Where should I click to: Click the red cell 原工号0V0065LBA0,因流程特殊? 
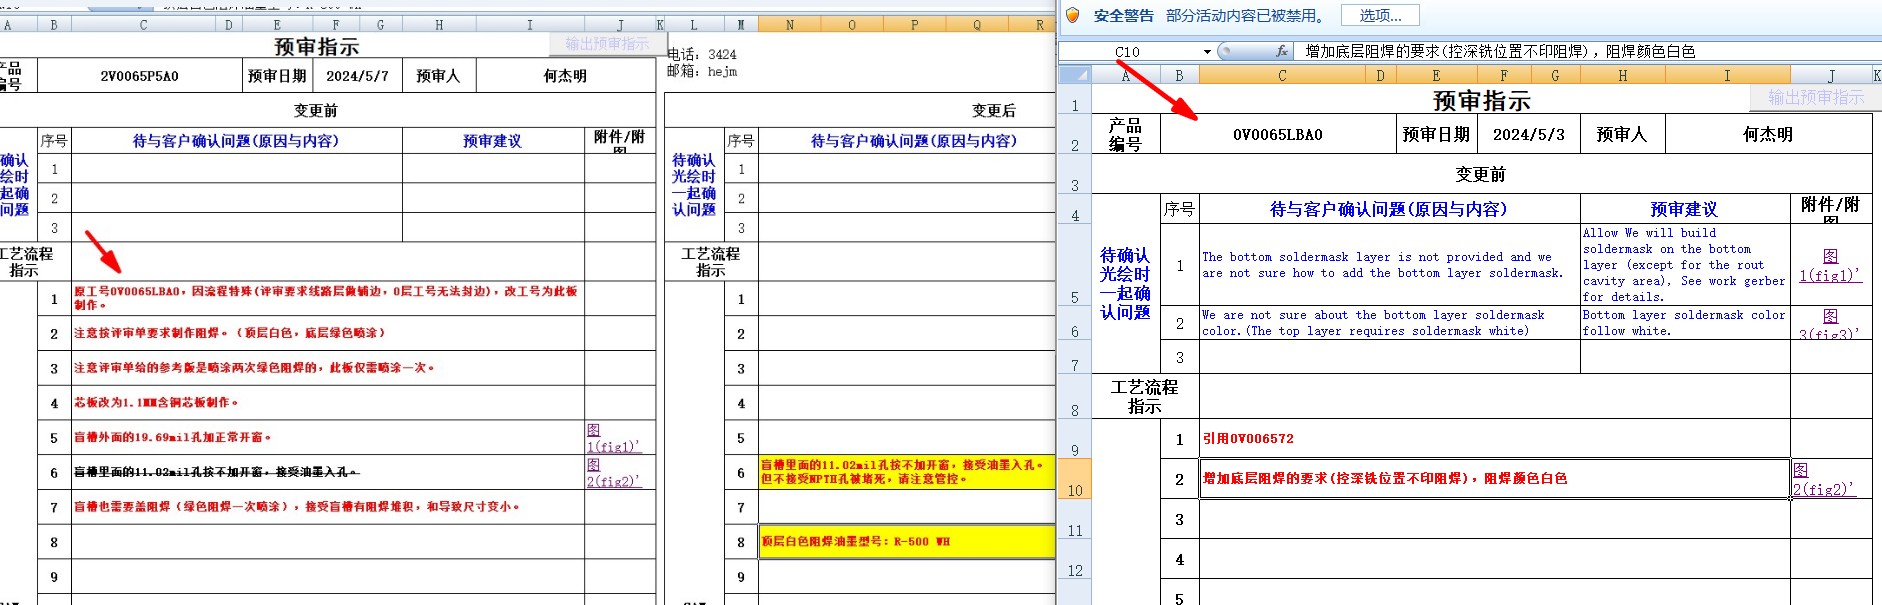click(328, 298)
